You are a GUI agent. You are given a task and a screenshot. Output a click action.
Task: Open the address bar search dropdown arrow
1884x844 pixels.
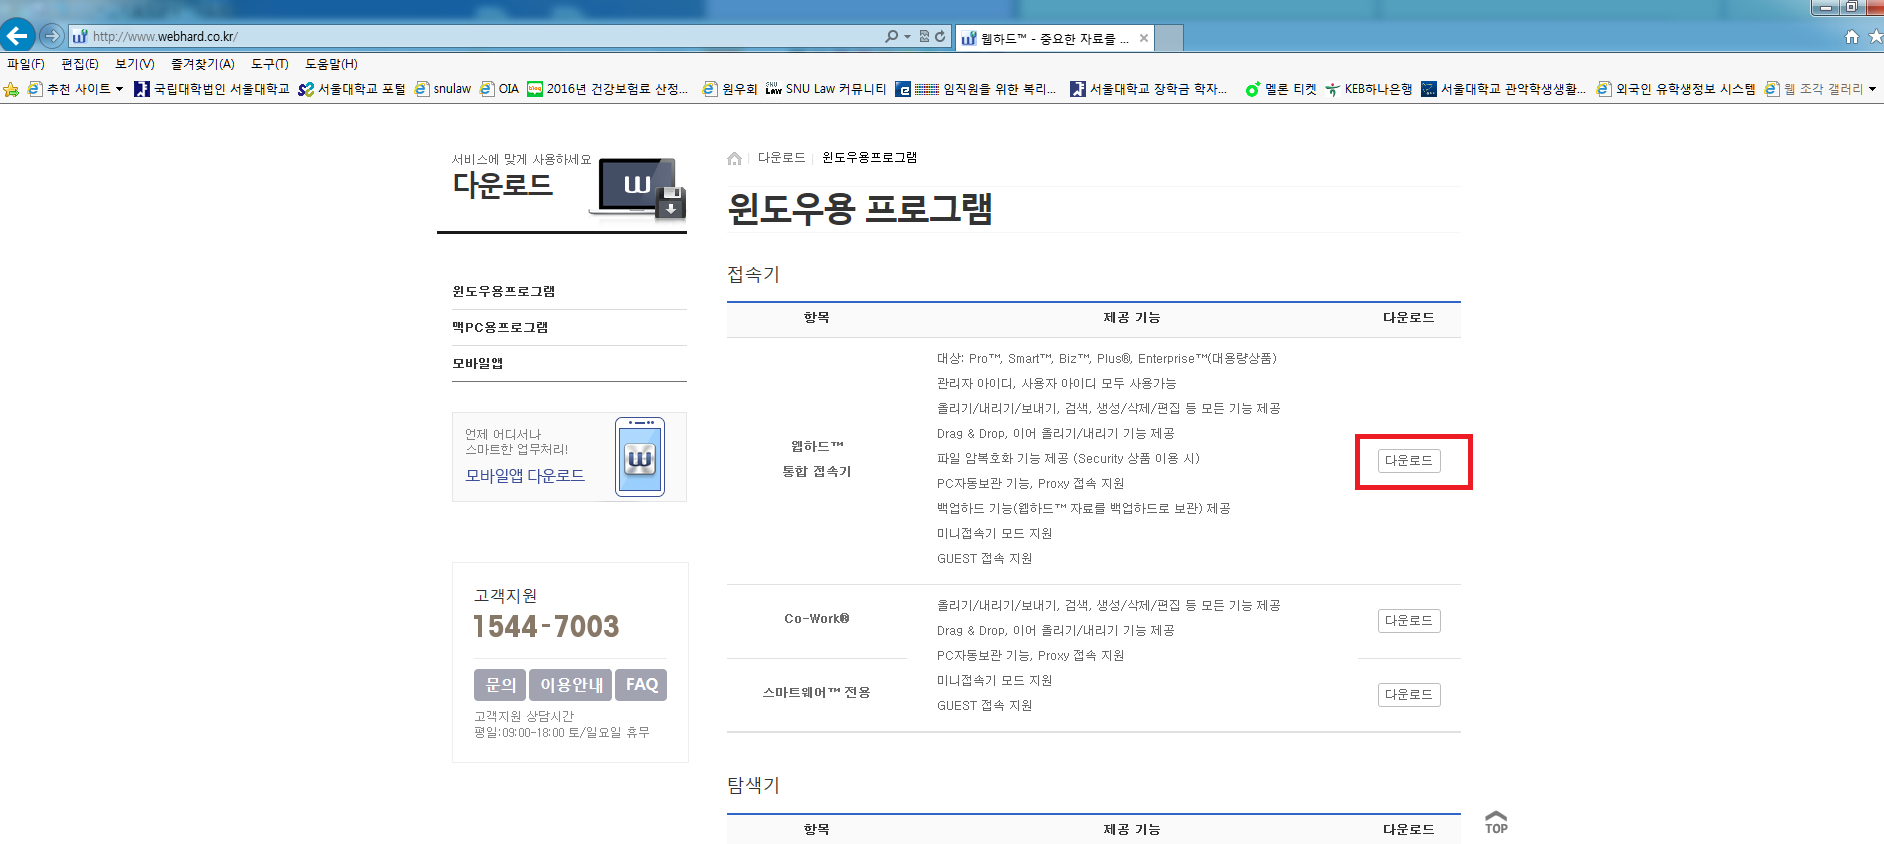tap(907, 36)
